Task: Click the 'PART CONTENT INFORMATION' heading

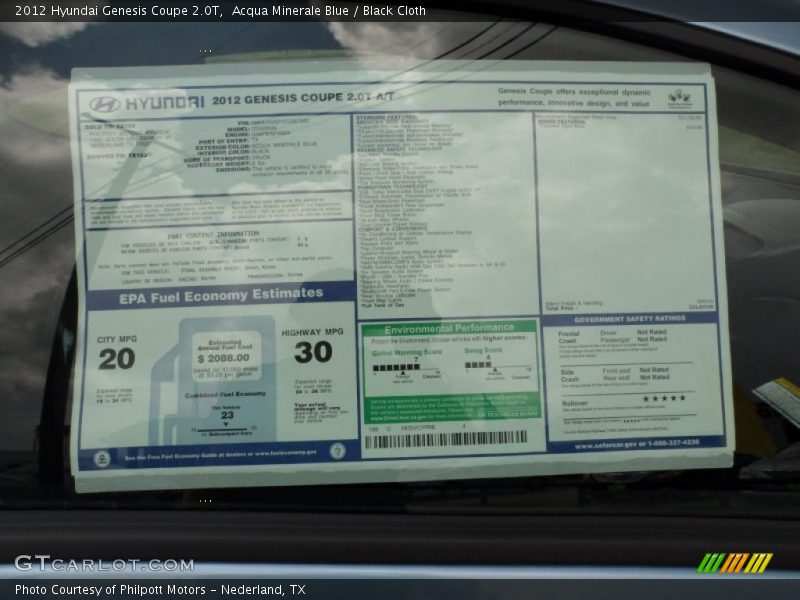Action: (x=213, y=235)
